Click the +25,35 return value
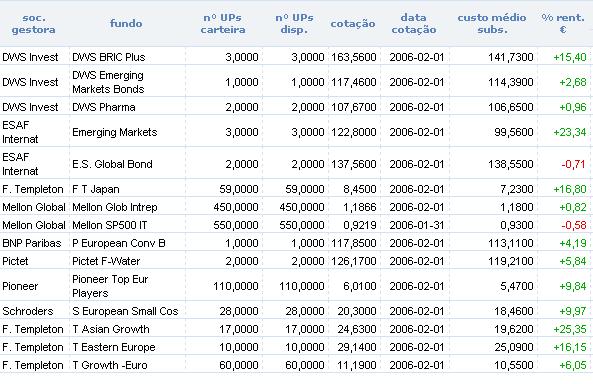This screenshot has height=384, width=593. coord(570,329)
